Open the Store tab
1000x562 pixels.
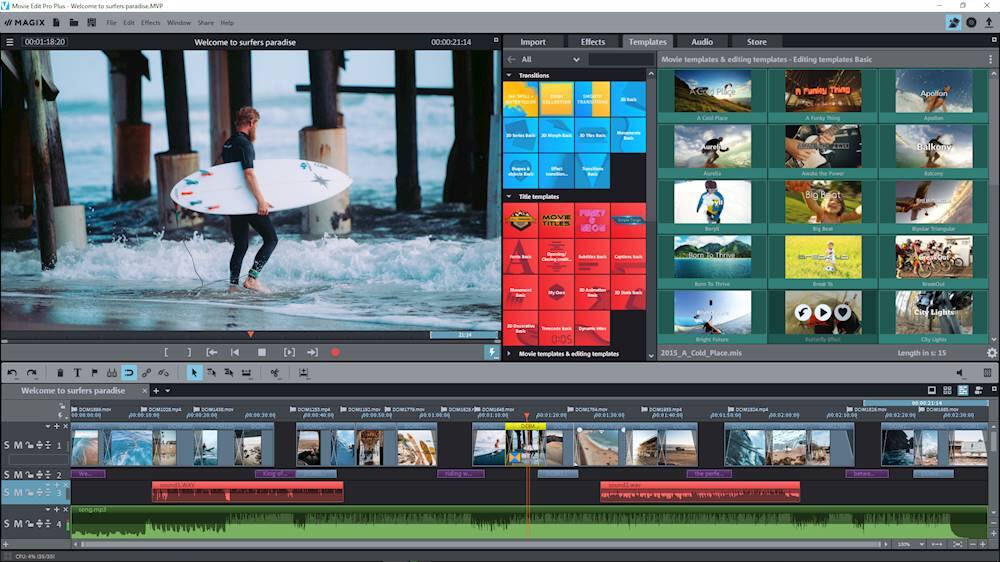(756, 42)
